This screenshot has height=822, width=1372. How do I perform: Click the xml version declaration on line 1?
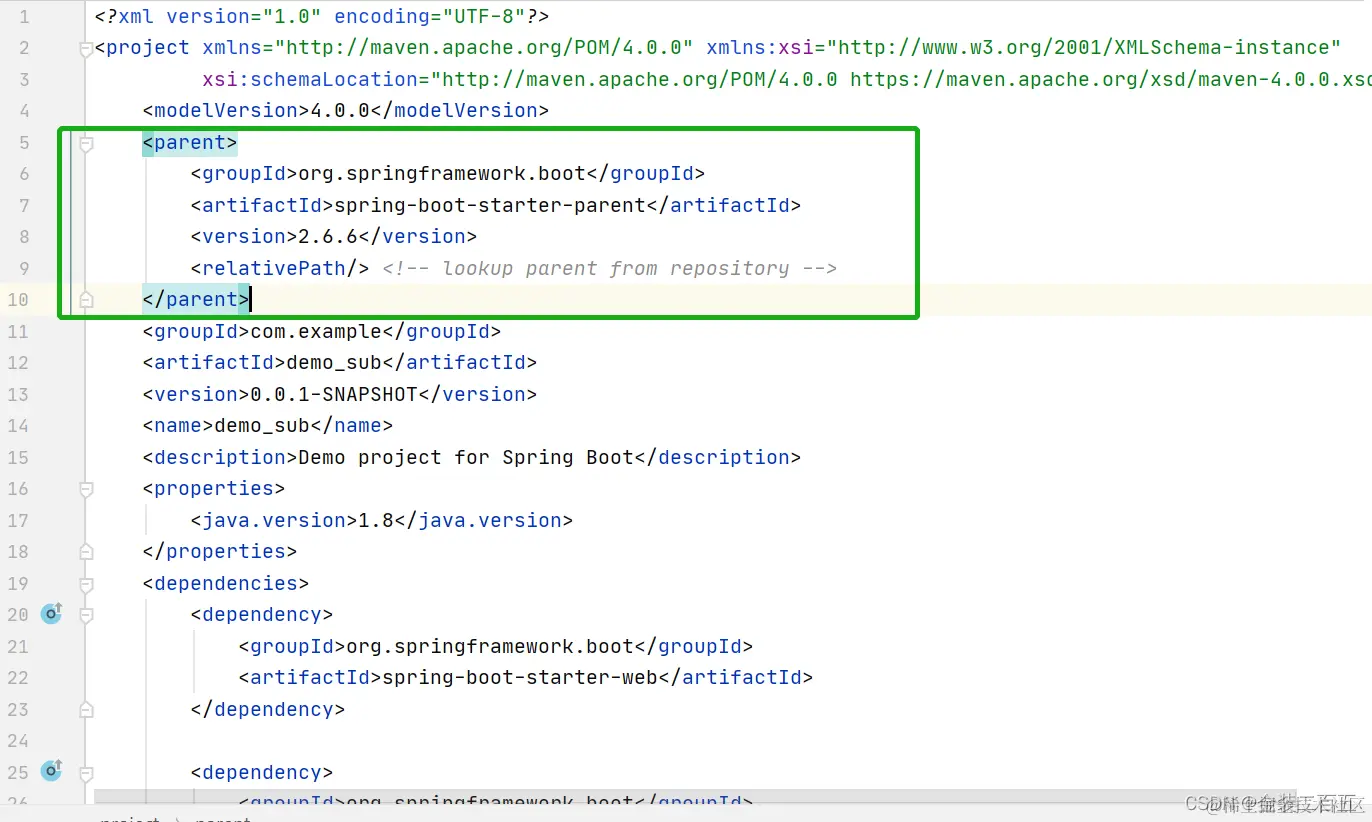[322, 17]
